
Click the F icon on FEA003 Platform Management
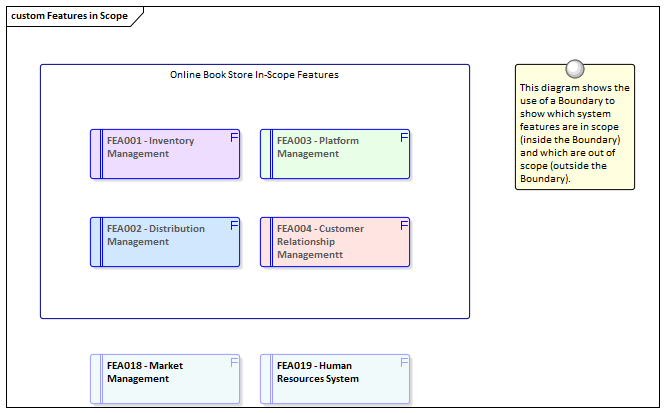pos(404,138)
